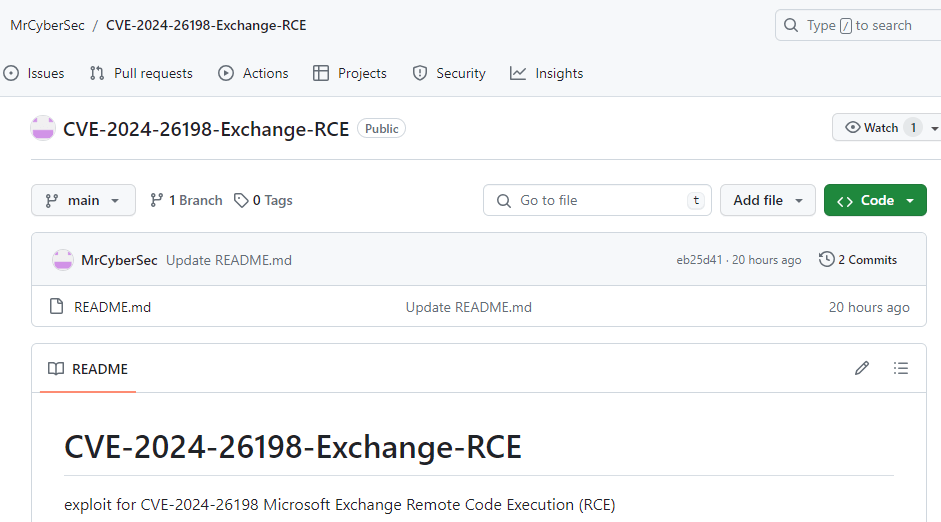Open the Security tab
Screen dimensions: 941x522
(449, 73)
